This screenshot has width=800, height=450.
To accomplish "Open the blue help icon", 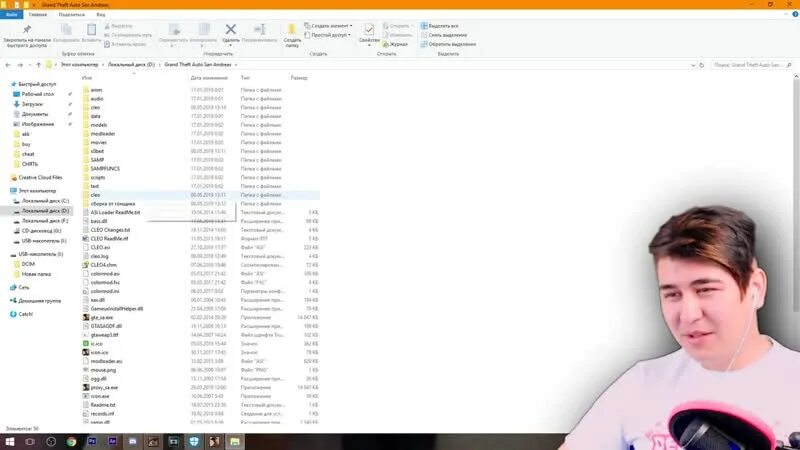I will tap(795, 14).
